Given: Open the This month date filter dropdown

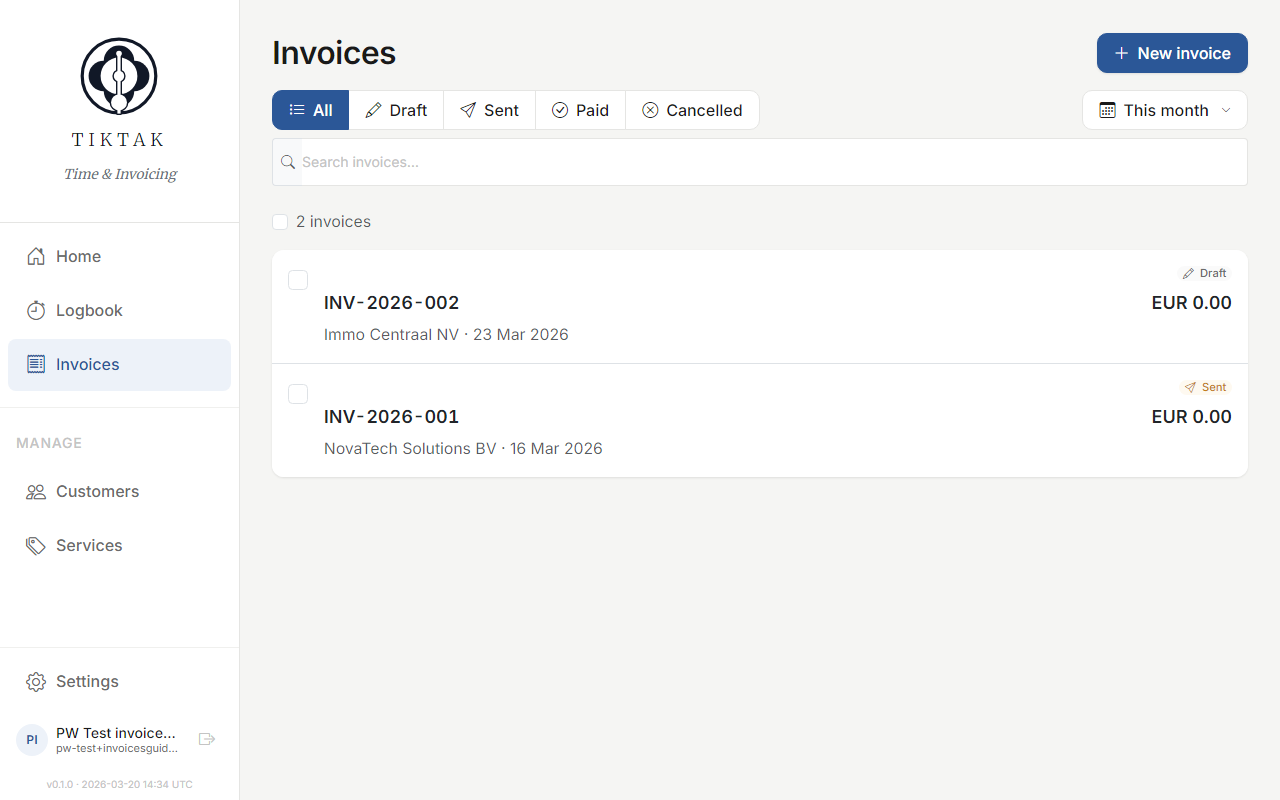Looking at the screenshot, I should [x=1164, y=110].
